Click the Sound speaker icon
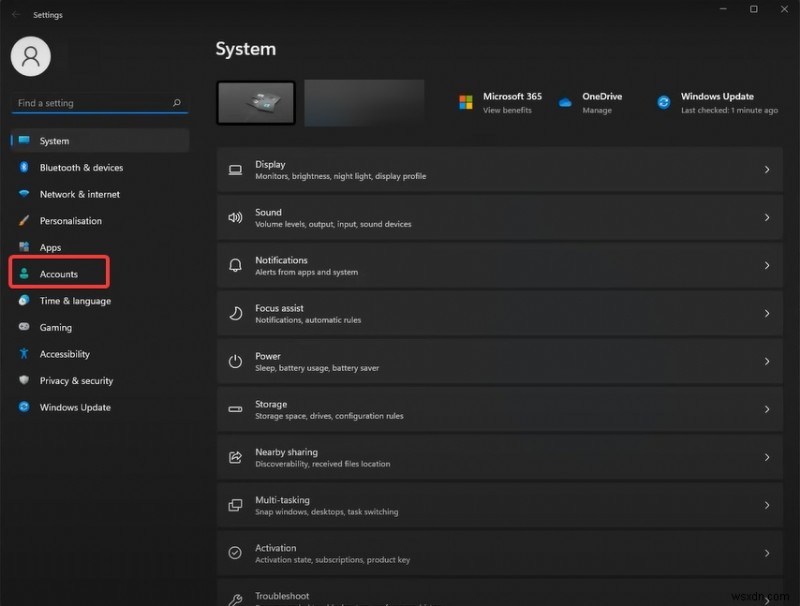The height and width of the screenshot is (606, 800). (236, 217)
